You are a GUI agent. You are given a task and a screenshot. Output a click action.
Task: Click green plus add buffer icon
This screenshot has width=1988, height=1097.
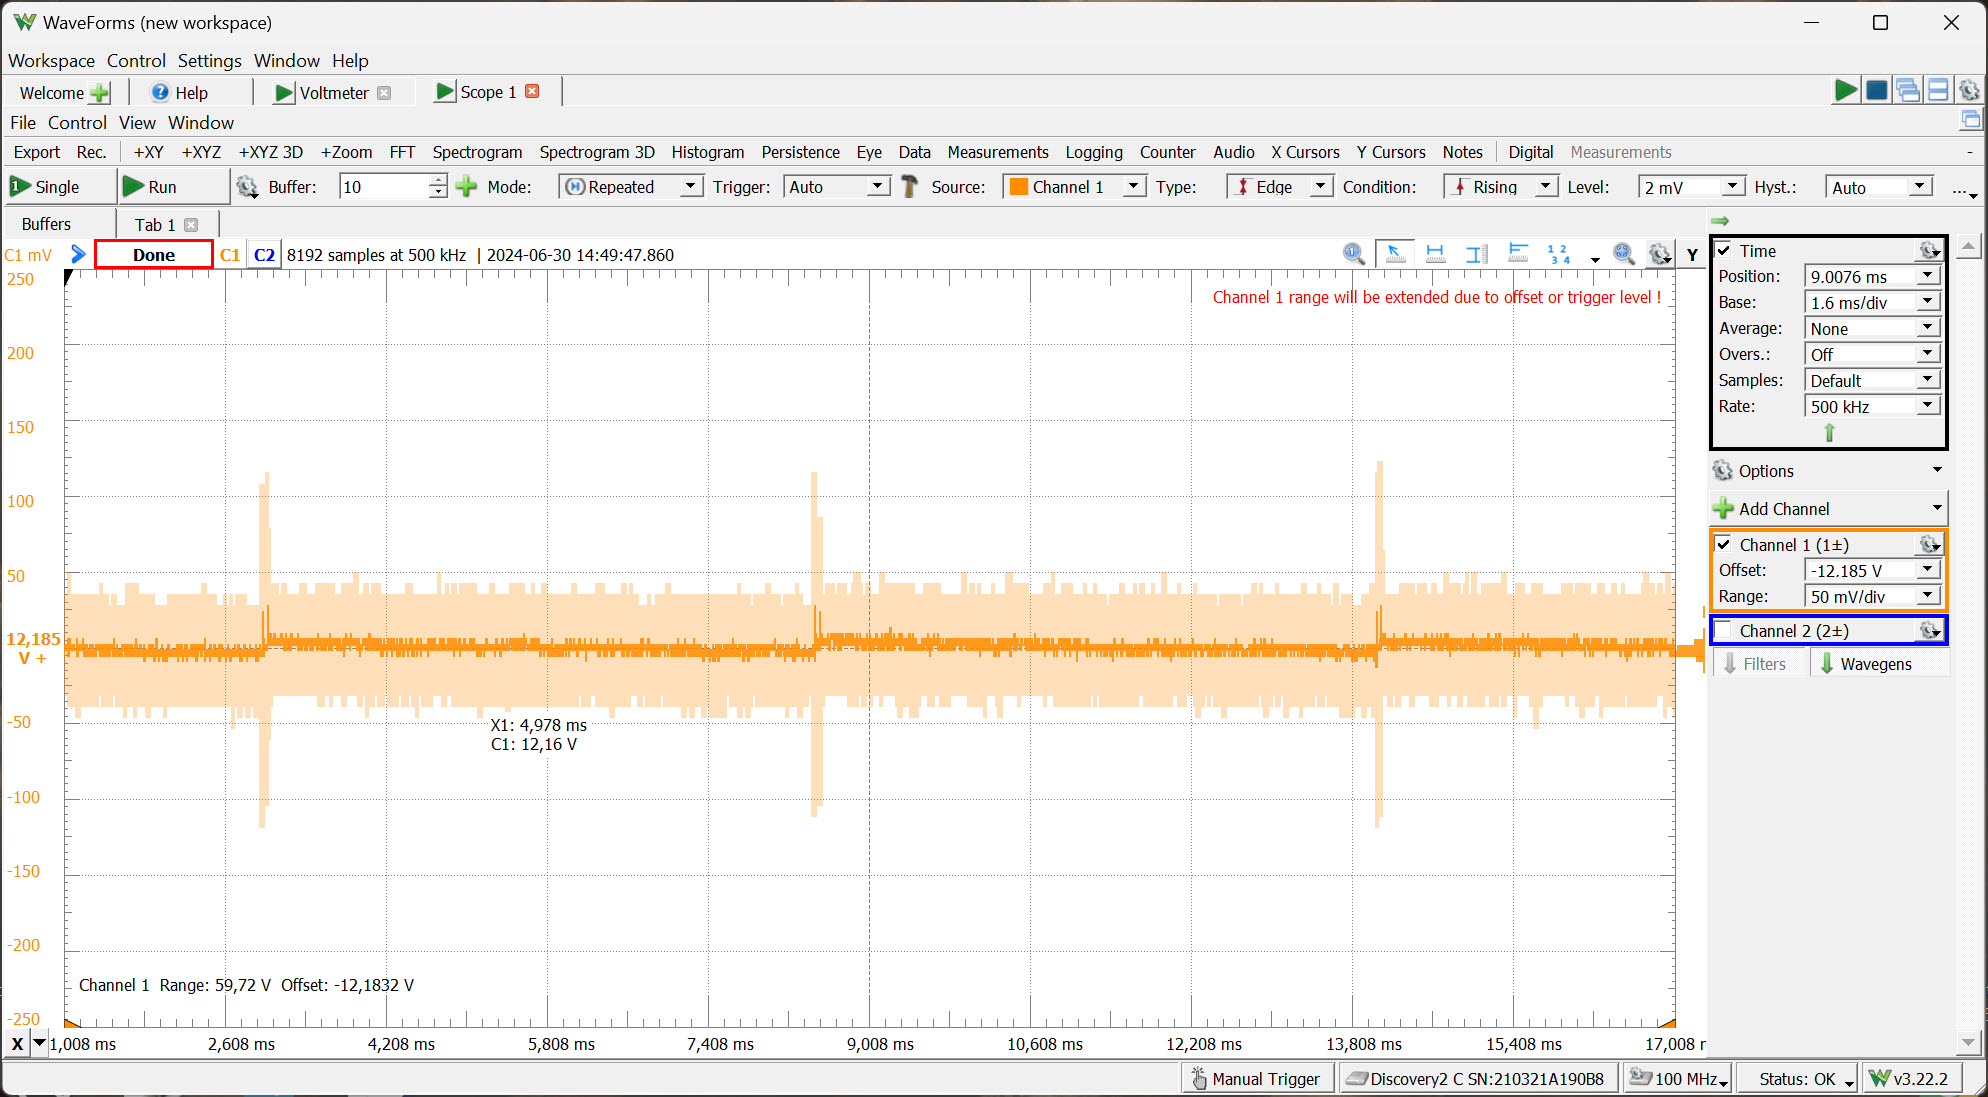pyautogui.click(x=466, y=187)
